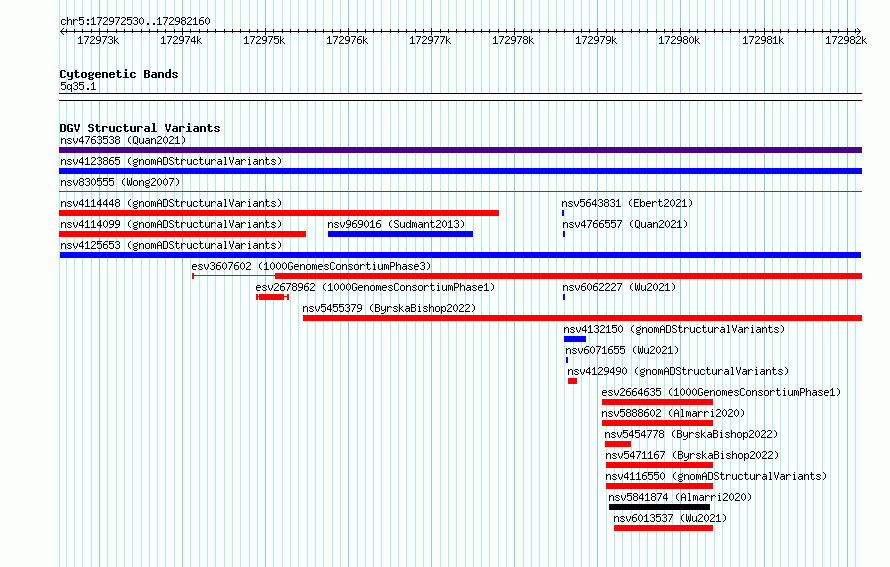Open nsv969016 (Sudmant2013) label

click(396, 224)
